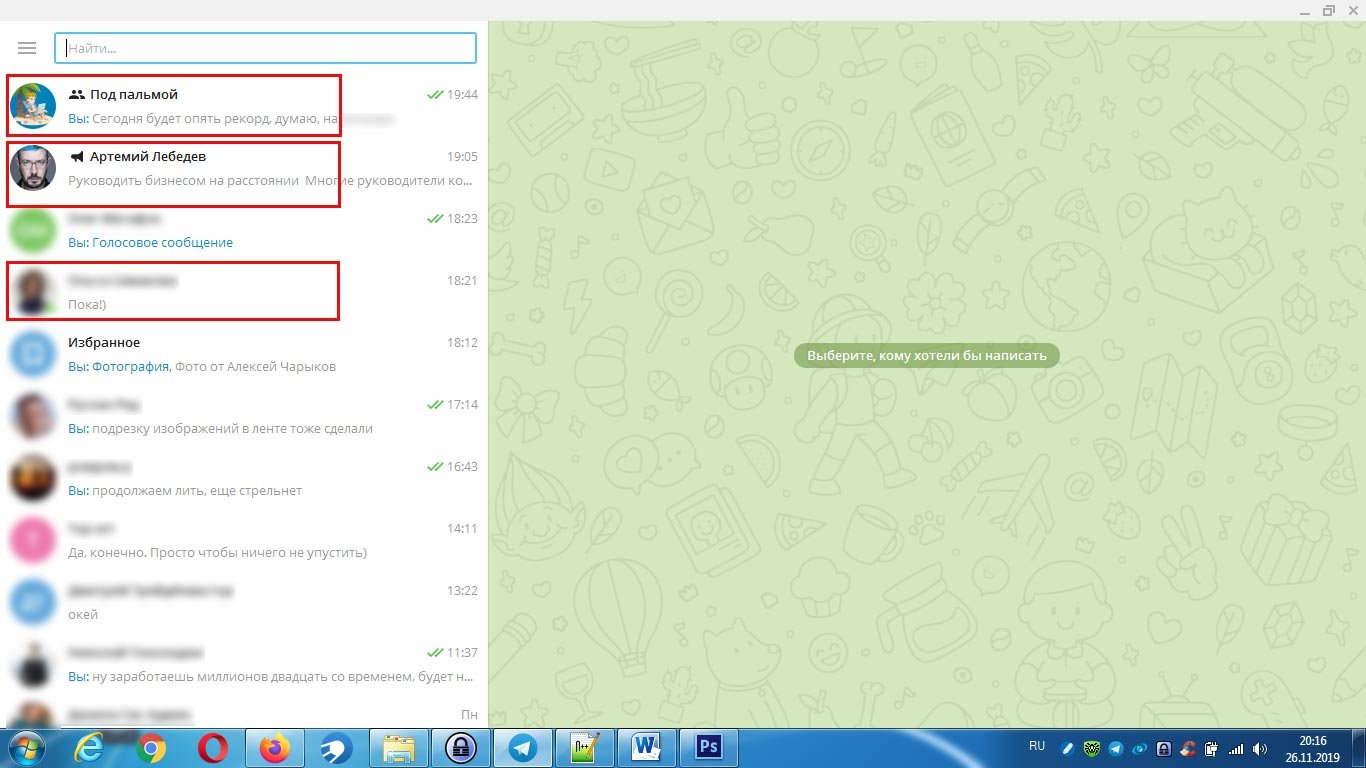
Task: Click Telegram icon in the taskbar
Action: pyautogui.click(x=523, y=748)
